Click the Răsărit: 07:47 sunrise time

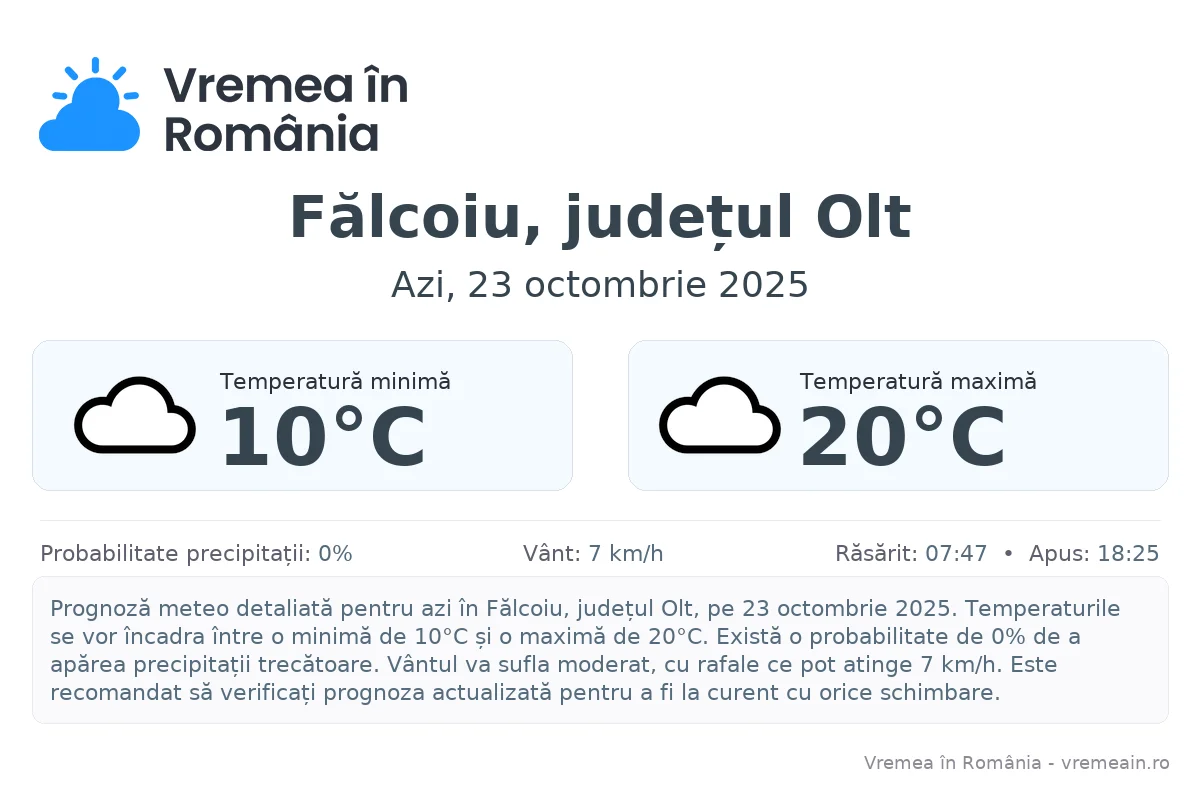click(x=911, y=554)
